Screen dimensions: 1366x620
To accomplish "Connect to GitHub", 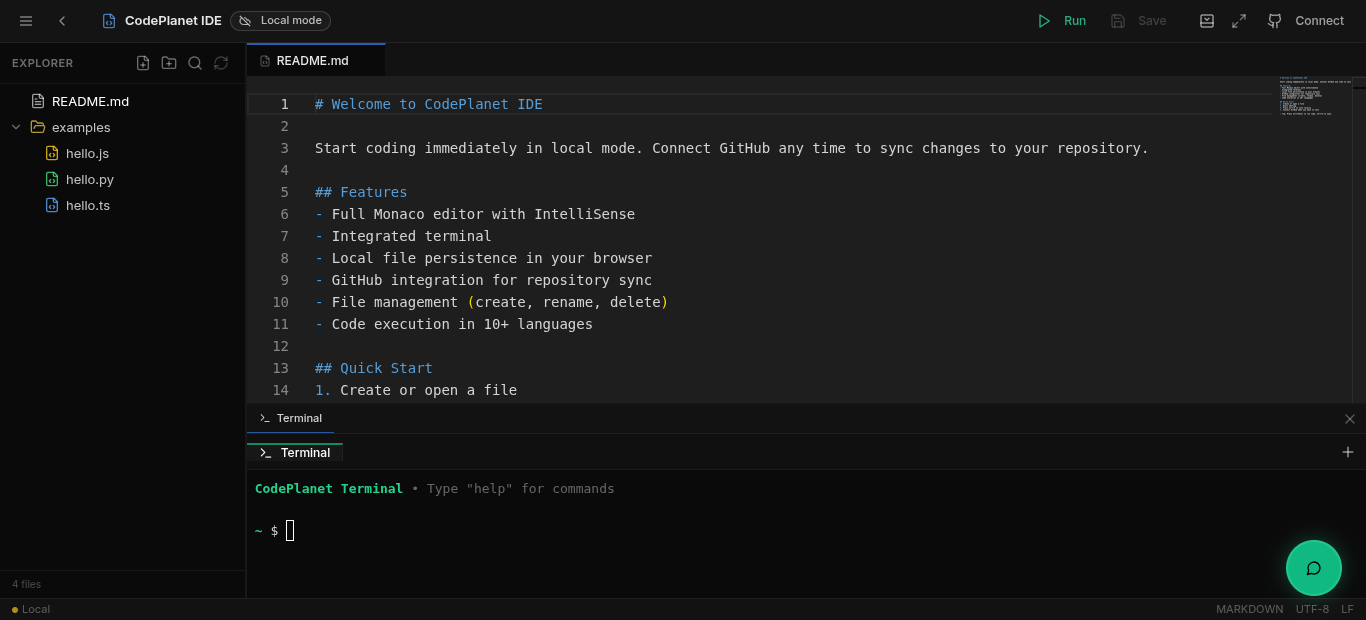I will [1306, 21].
